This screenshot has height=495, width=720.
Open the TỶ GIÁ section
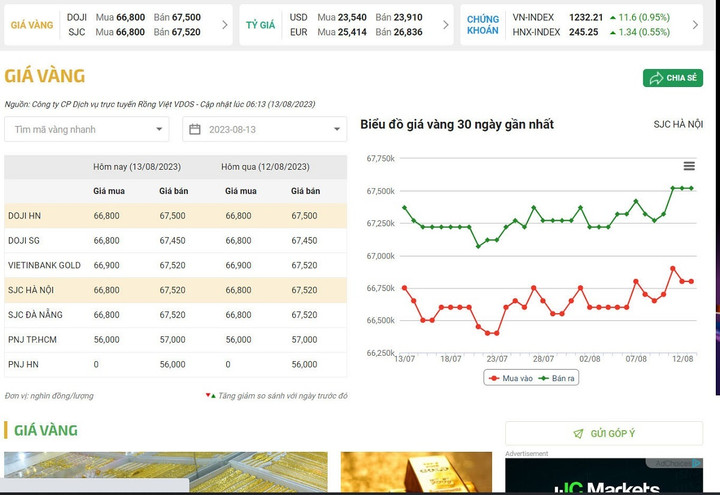[260, 25]
